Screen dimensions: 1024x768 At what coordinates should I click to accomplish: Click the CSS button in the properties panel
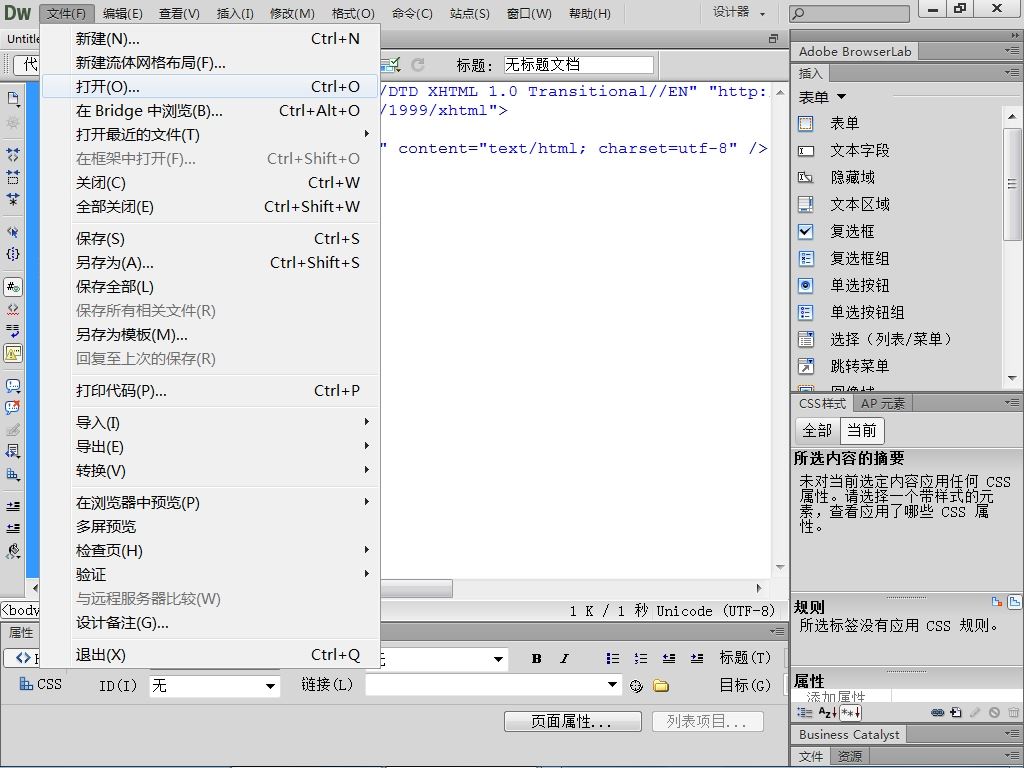pyautogui.click(x=40, y=684)
